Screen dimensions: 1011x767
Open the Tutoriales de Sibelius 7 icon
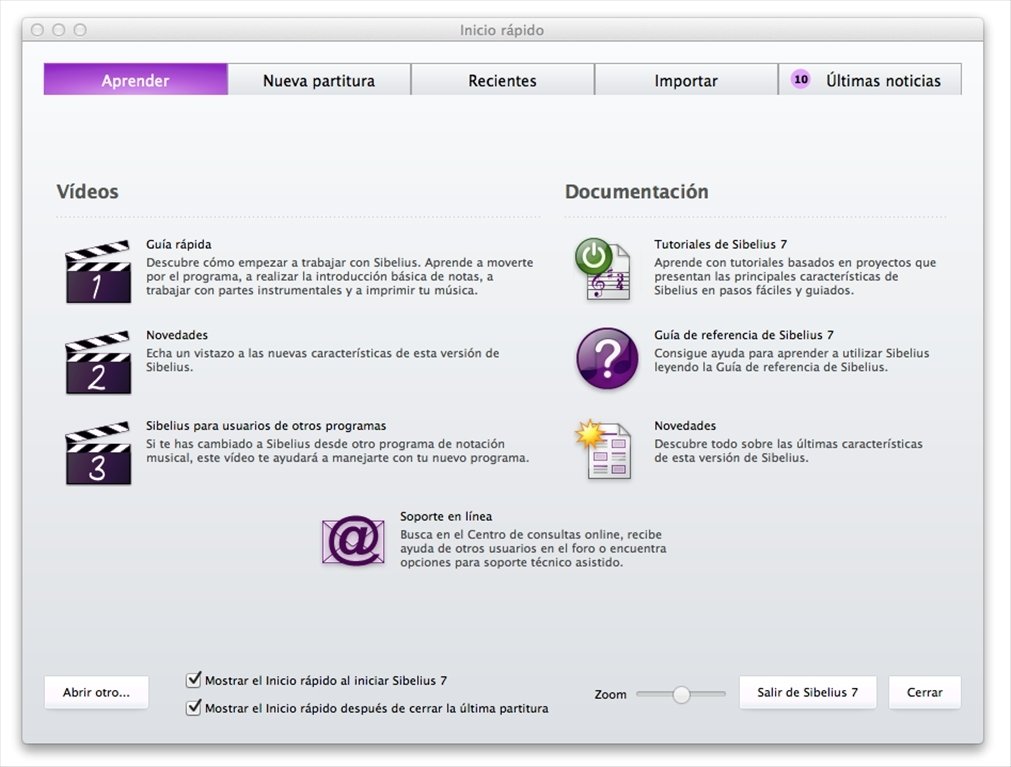click(603, 269)
